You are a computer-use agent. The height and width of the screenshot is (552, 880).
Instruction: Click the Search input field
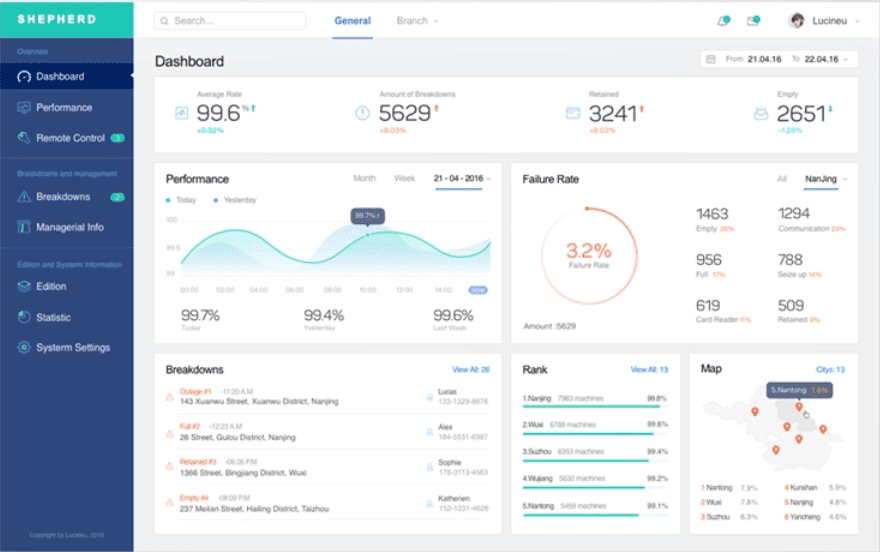[x=230, y=21]
